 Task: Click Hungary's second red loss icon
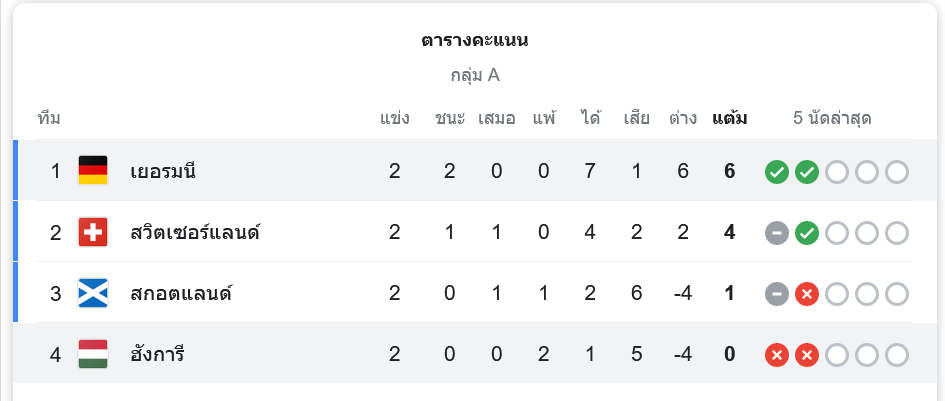click(807, 355)
